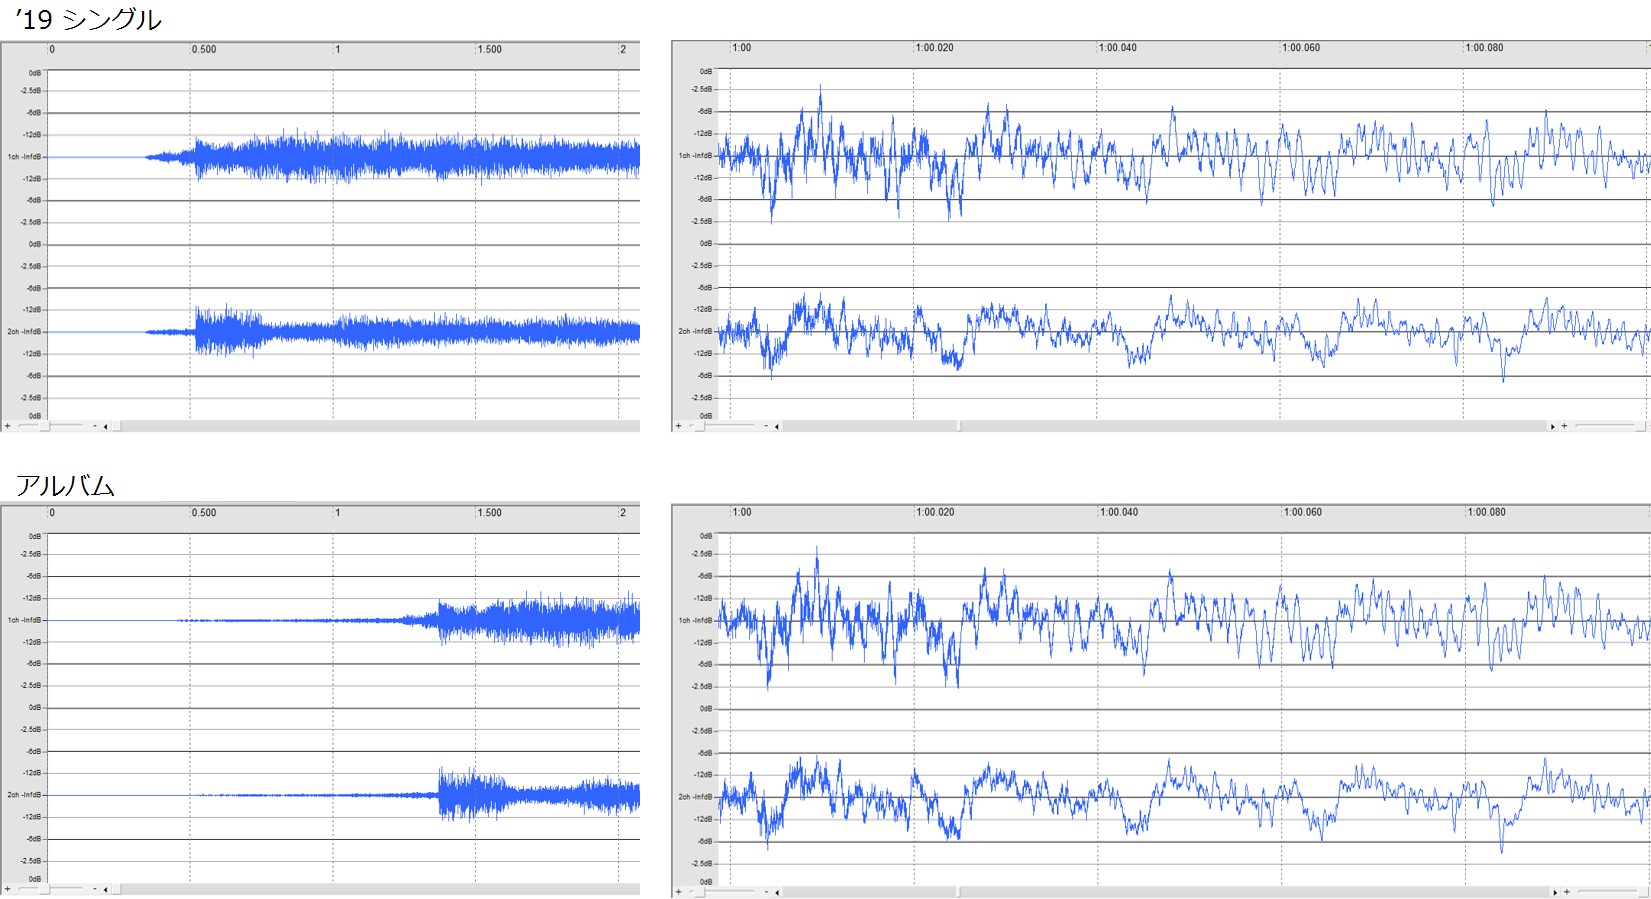The width and height of the screenshot is (1651, 899).
Task: Click the scroll-right arrow in the '19 single zoomed panel
Action: point(1553,427)
